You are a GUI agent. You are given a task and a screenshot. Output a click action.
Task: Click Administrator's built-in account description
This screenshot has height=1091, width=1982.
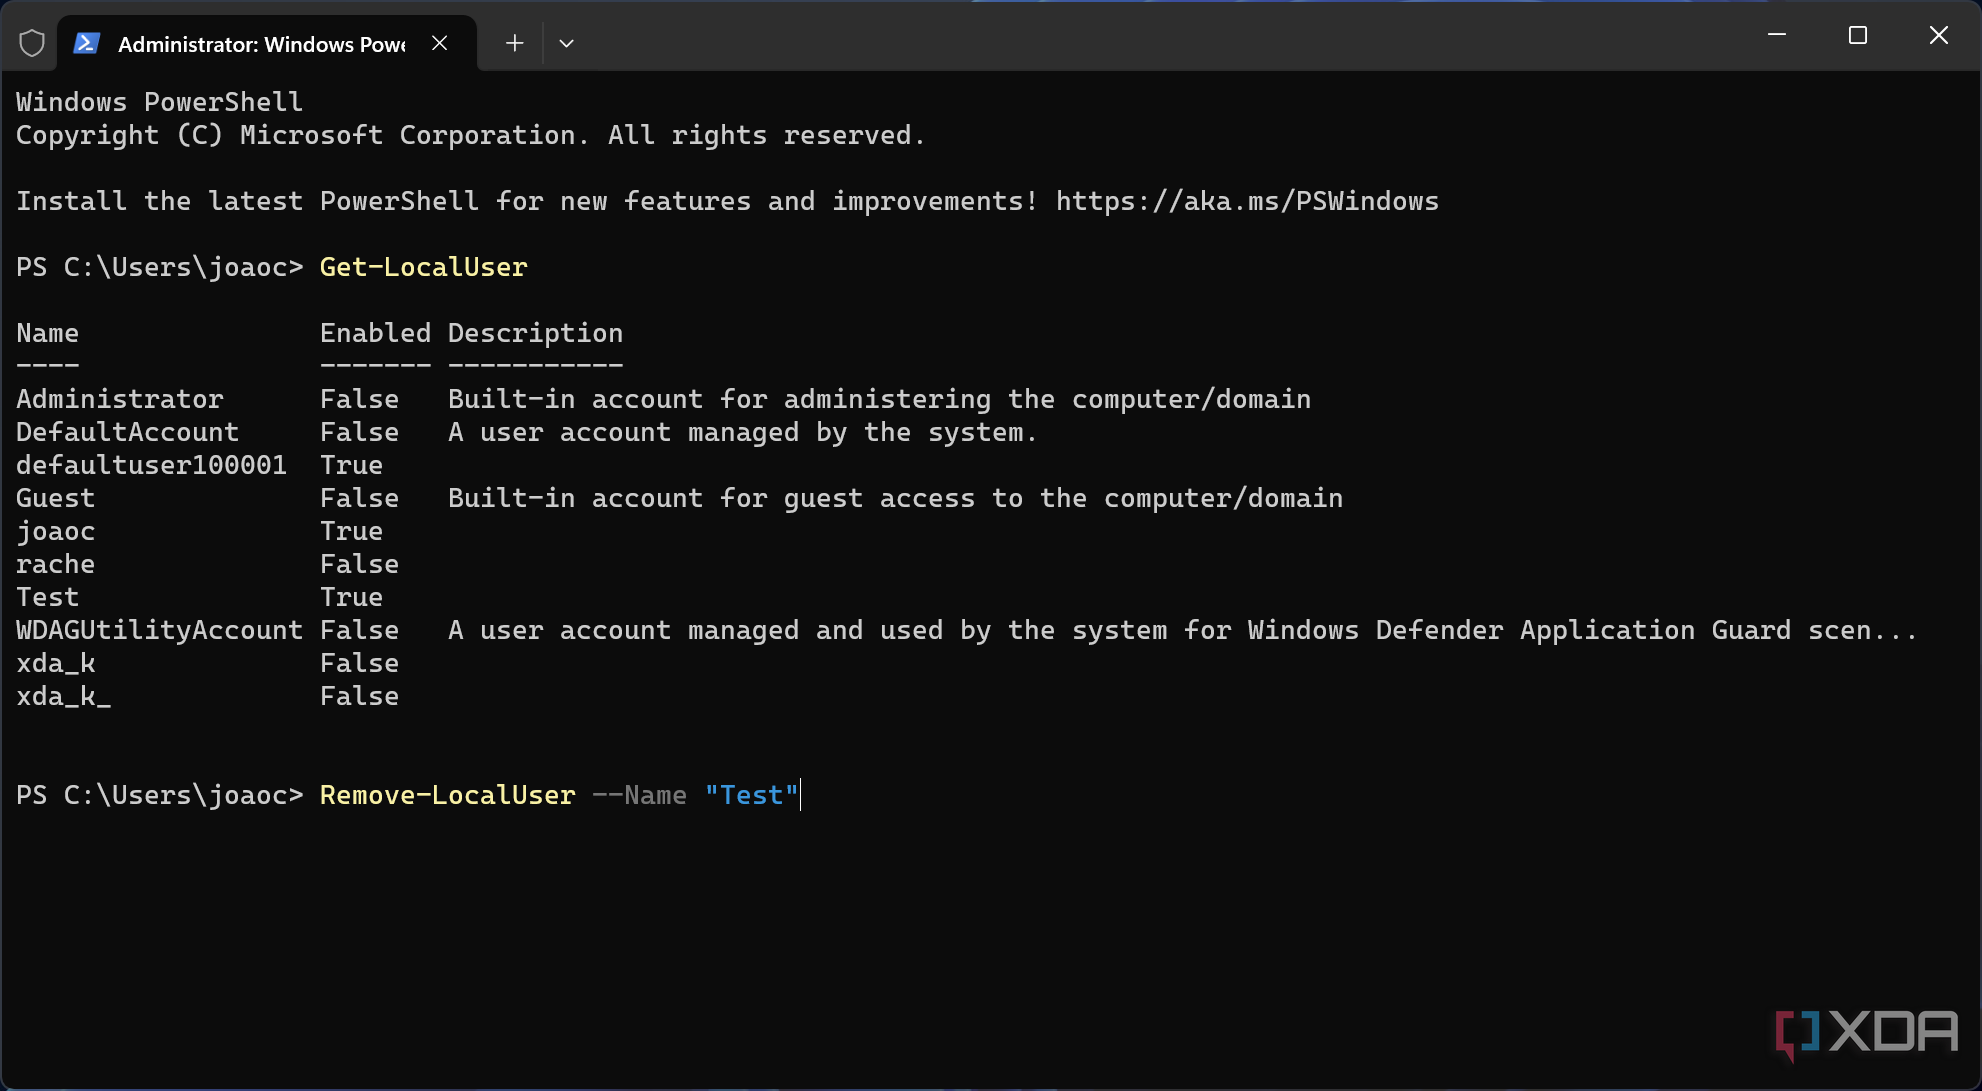tap(879, 399)
